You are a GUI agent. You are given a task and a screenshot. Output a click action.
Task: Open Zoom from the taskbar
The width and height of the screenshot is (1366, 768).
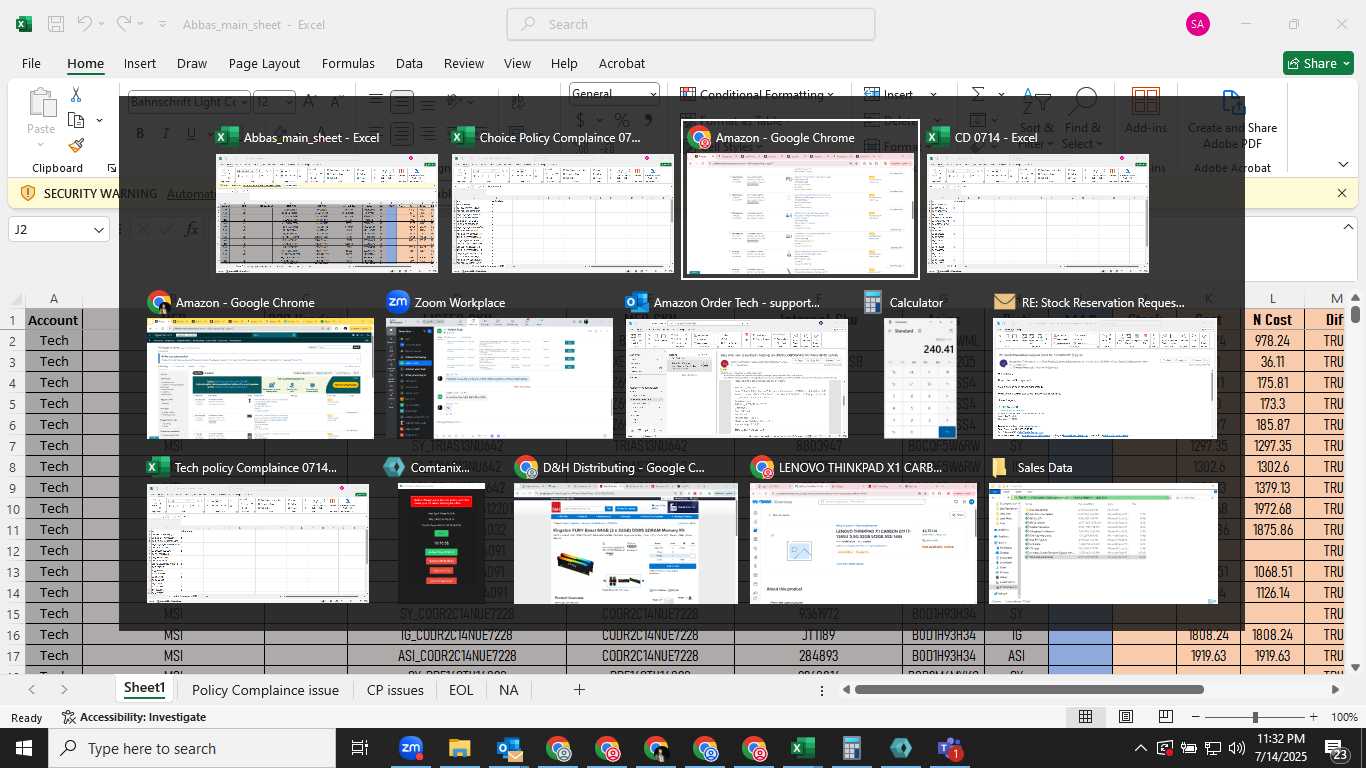410,748
